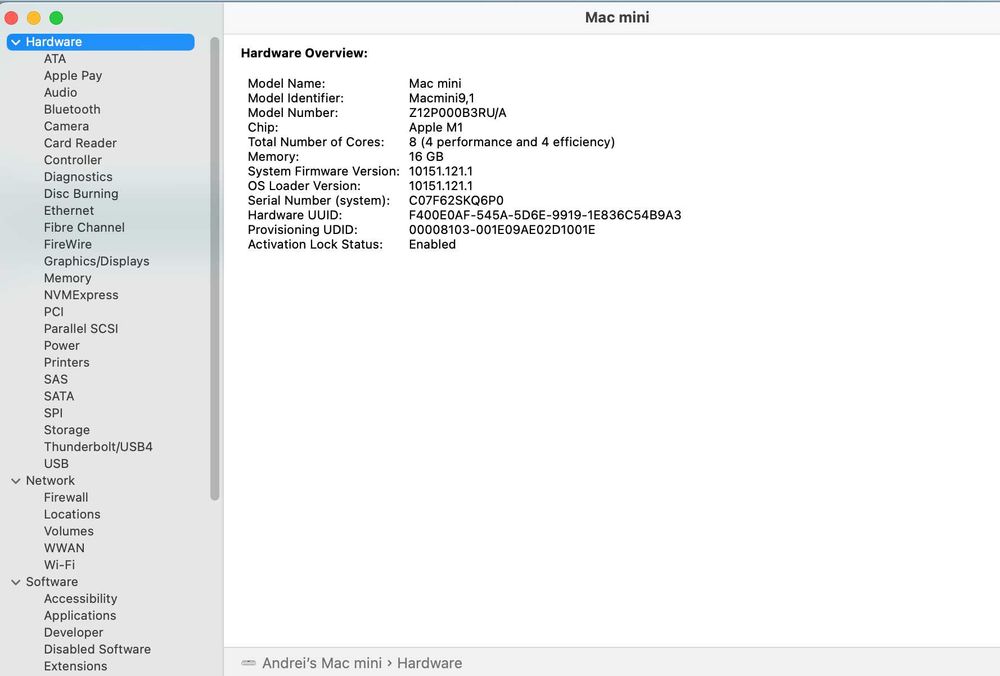View the Graphics/Displays section
The width and height of the screenshot is (1000, 676).
(x=96, y=261)
